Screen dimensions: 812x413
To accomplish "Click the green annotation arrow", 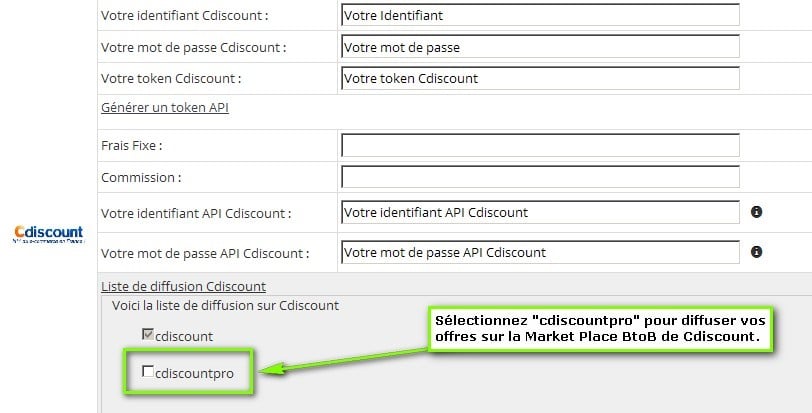I will click(343, 360).
